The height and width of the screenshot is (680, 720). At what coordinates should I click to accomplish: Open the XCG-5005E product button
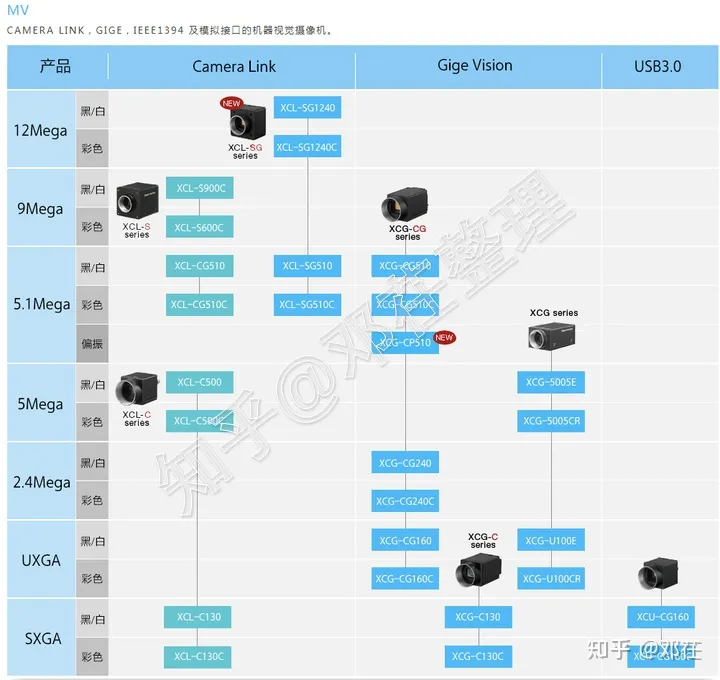point(551,382)
